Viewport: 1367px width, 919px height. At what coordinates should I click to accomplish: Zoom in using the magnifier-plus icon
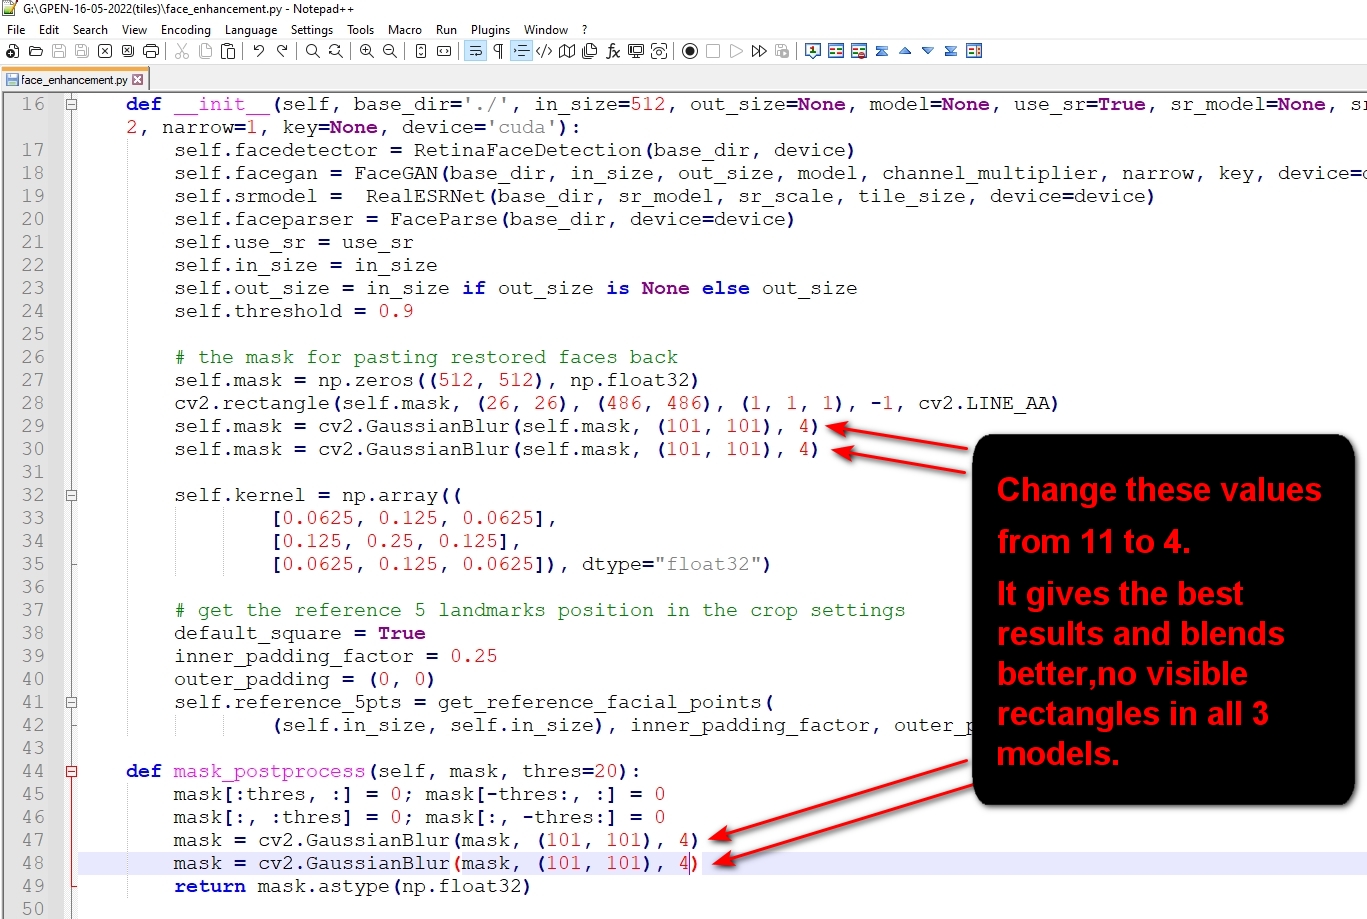[367, 50]
